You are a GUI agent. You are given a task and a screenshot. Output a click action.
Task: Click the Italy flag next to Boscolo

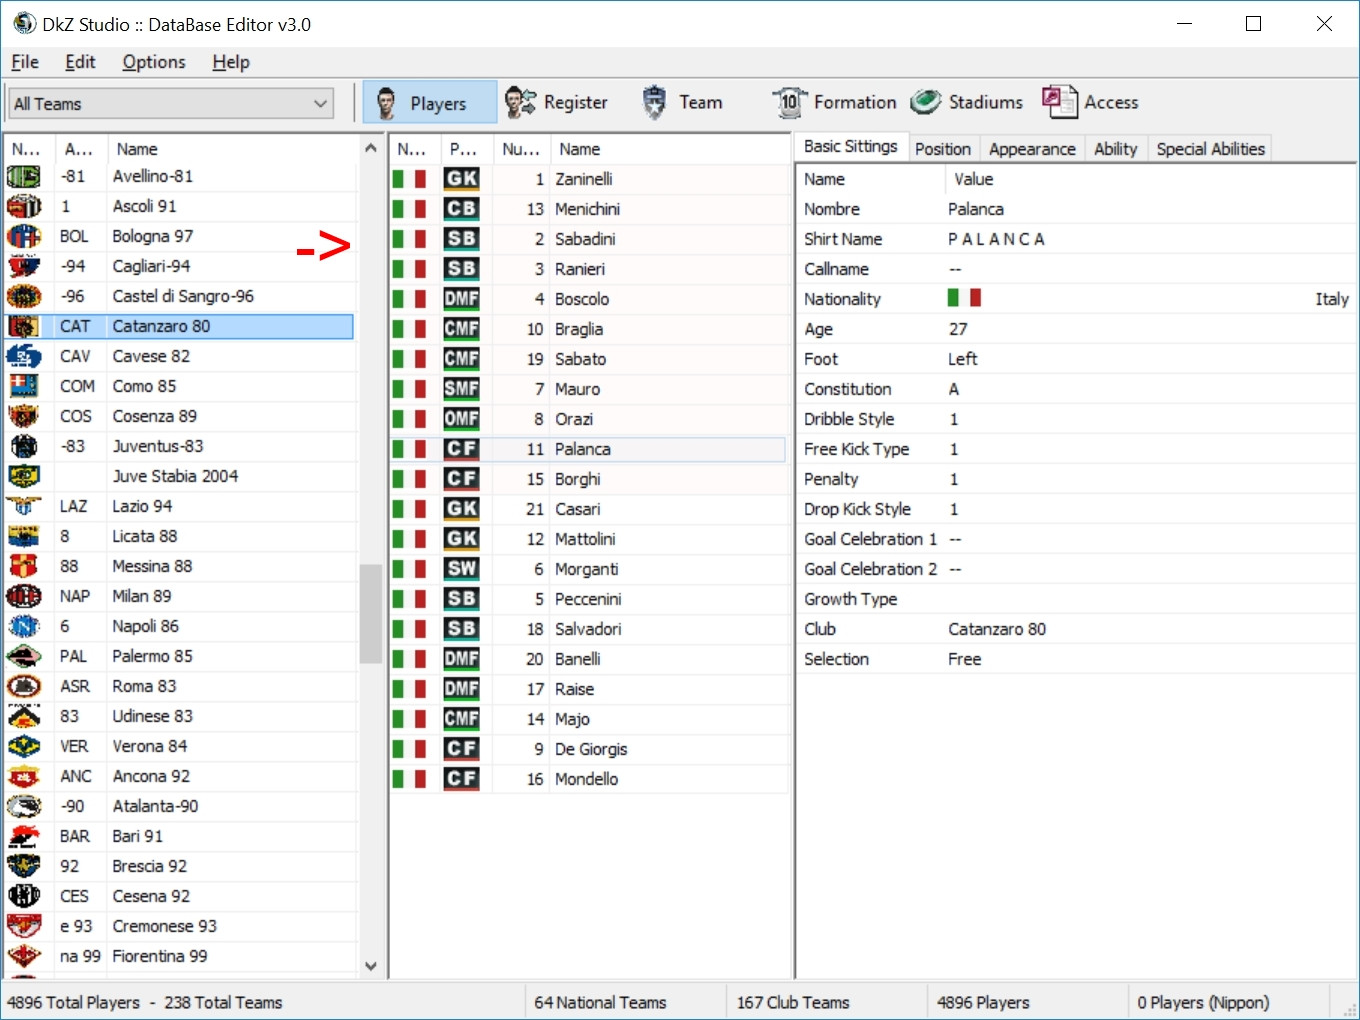(x=409, y=299)
